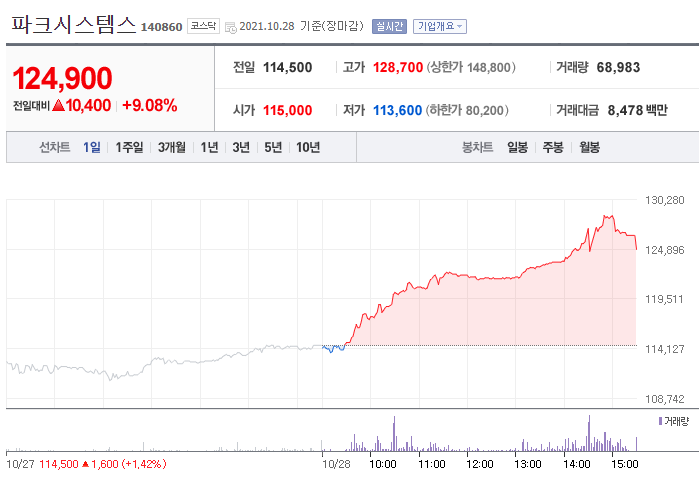The image size is (699, 482).
Task: Switch chart to 3년 range
Action: tap(241, 147)
